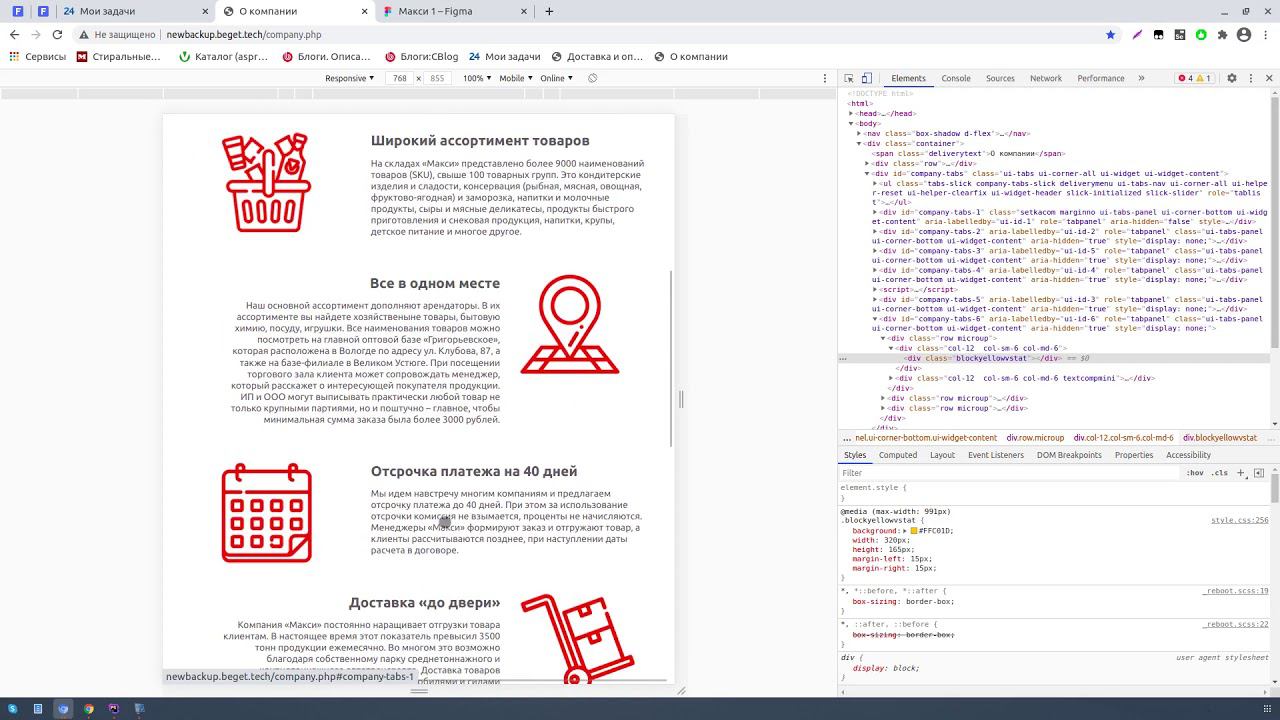Open the Стиральные... bookmark
This screenshot has width=1280, height=720.
click(x=118, y=57)
